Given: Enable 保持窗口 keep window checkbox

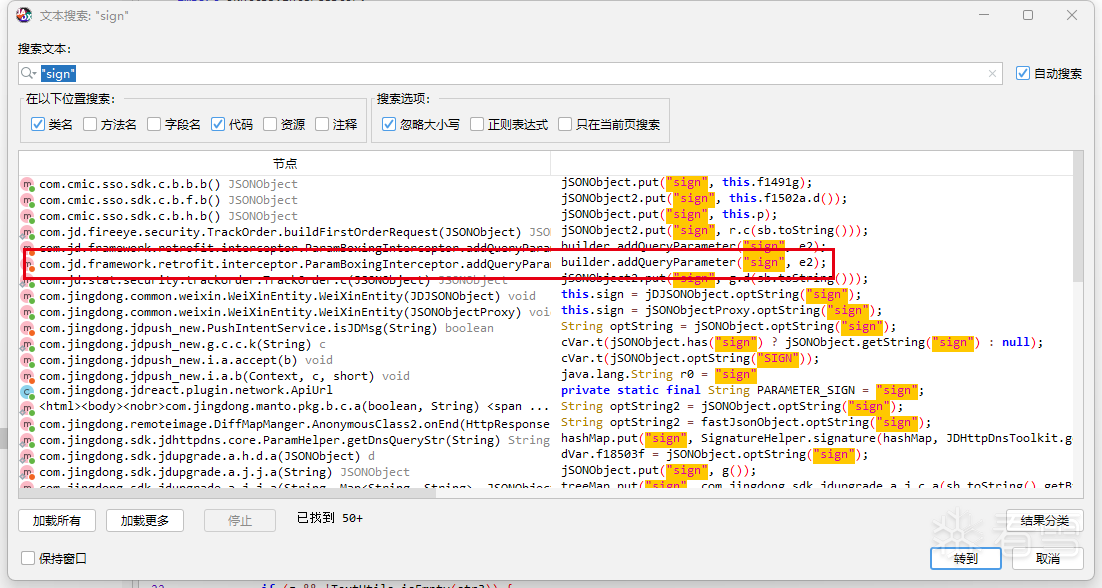Looking at the screenshot, I should click(28, 558).
